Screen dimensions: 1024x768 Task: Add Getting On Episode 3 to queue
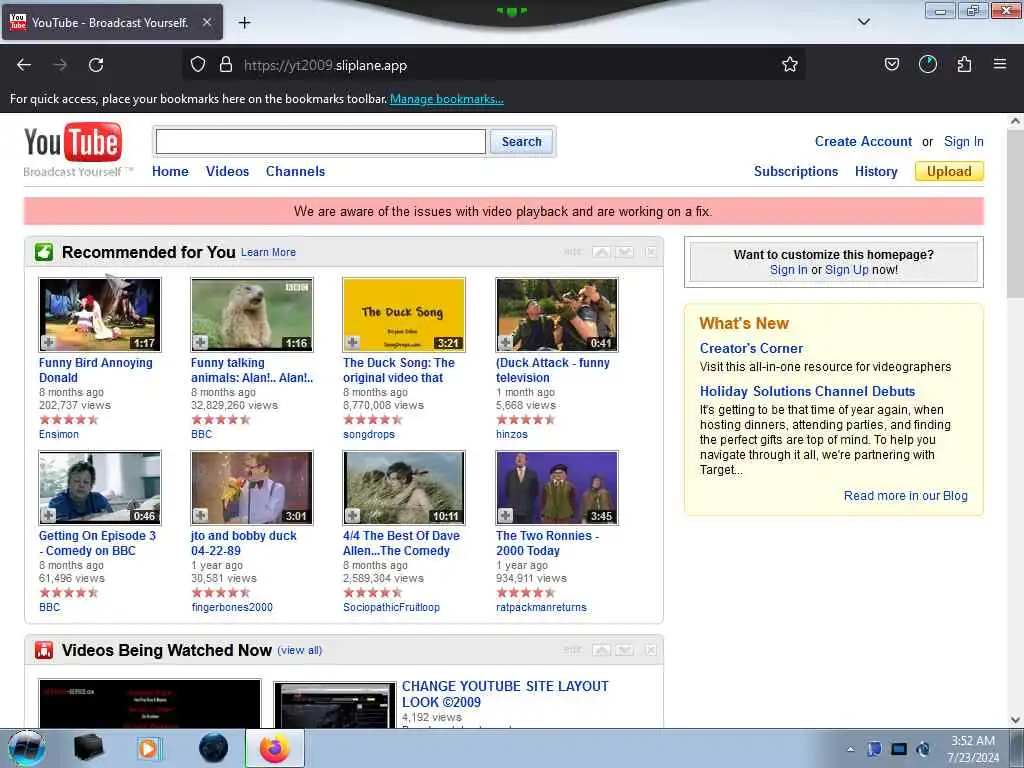point(48,515)
